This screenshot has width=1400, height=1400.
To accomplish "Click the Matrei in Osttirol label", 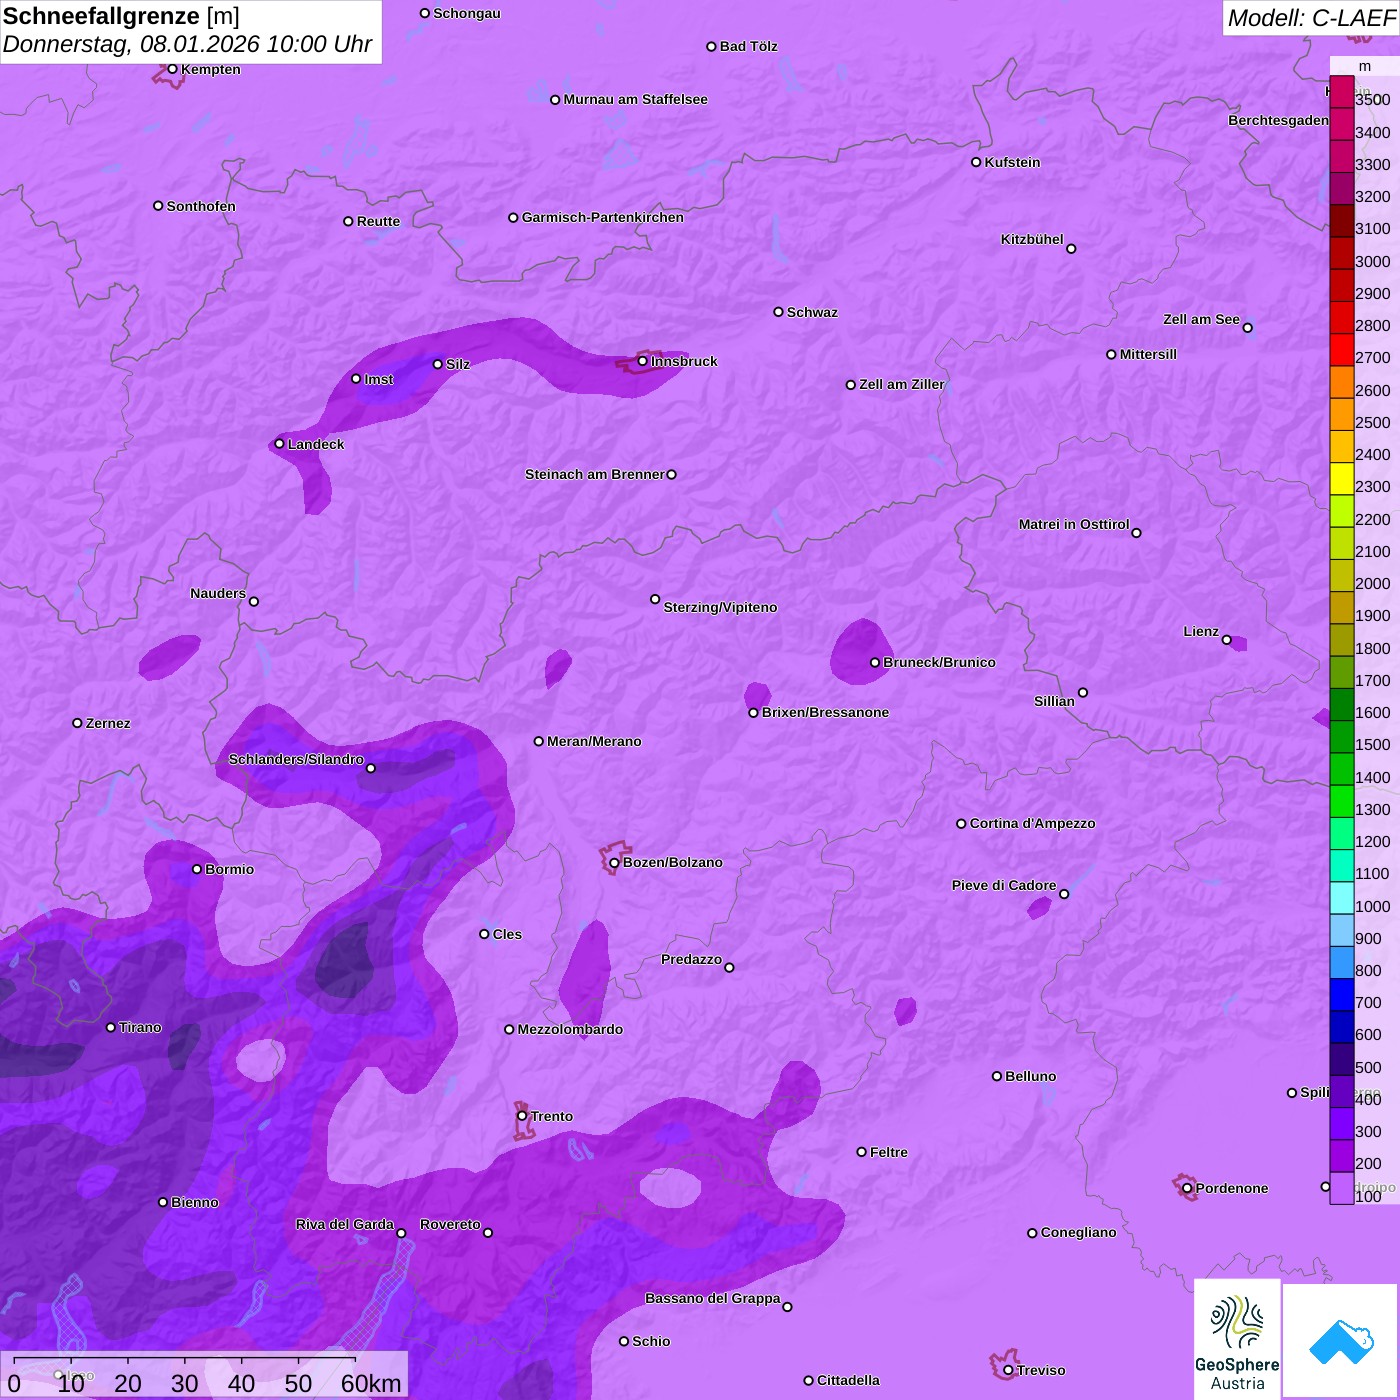I will [x=1074, y=524].
